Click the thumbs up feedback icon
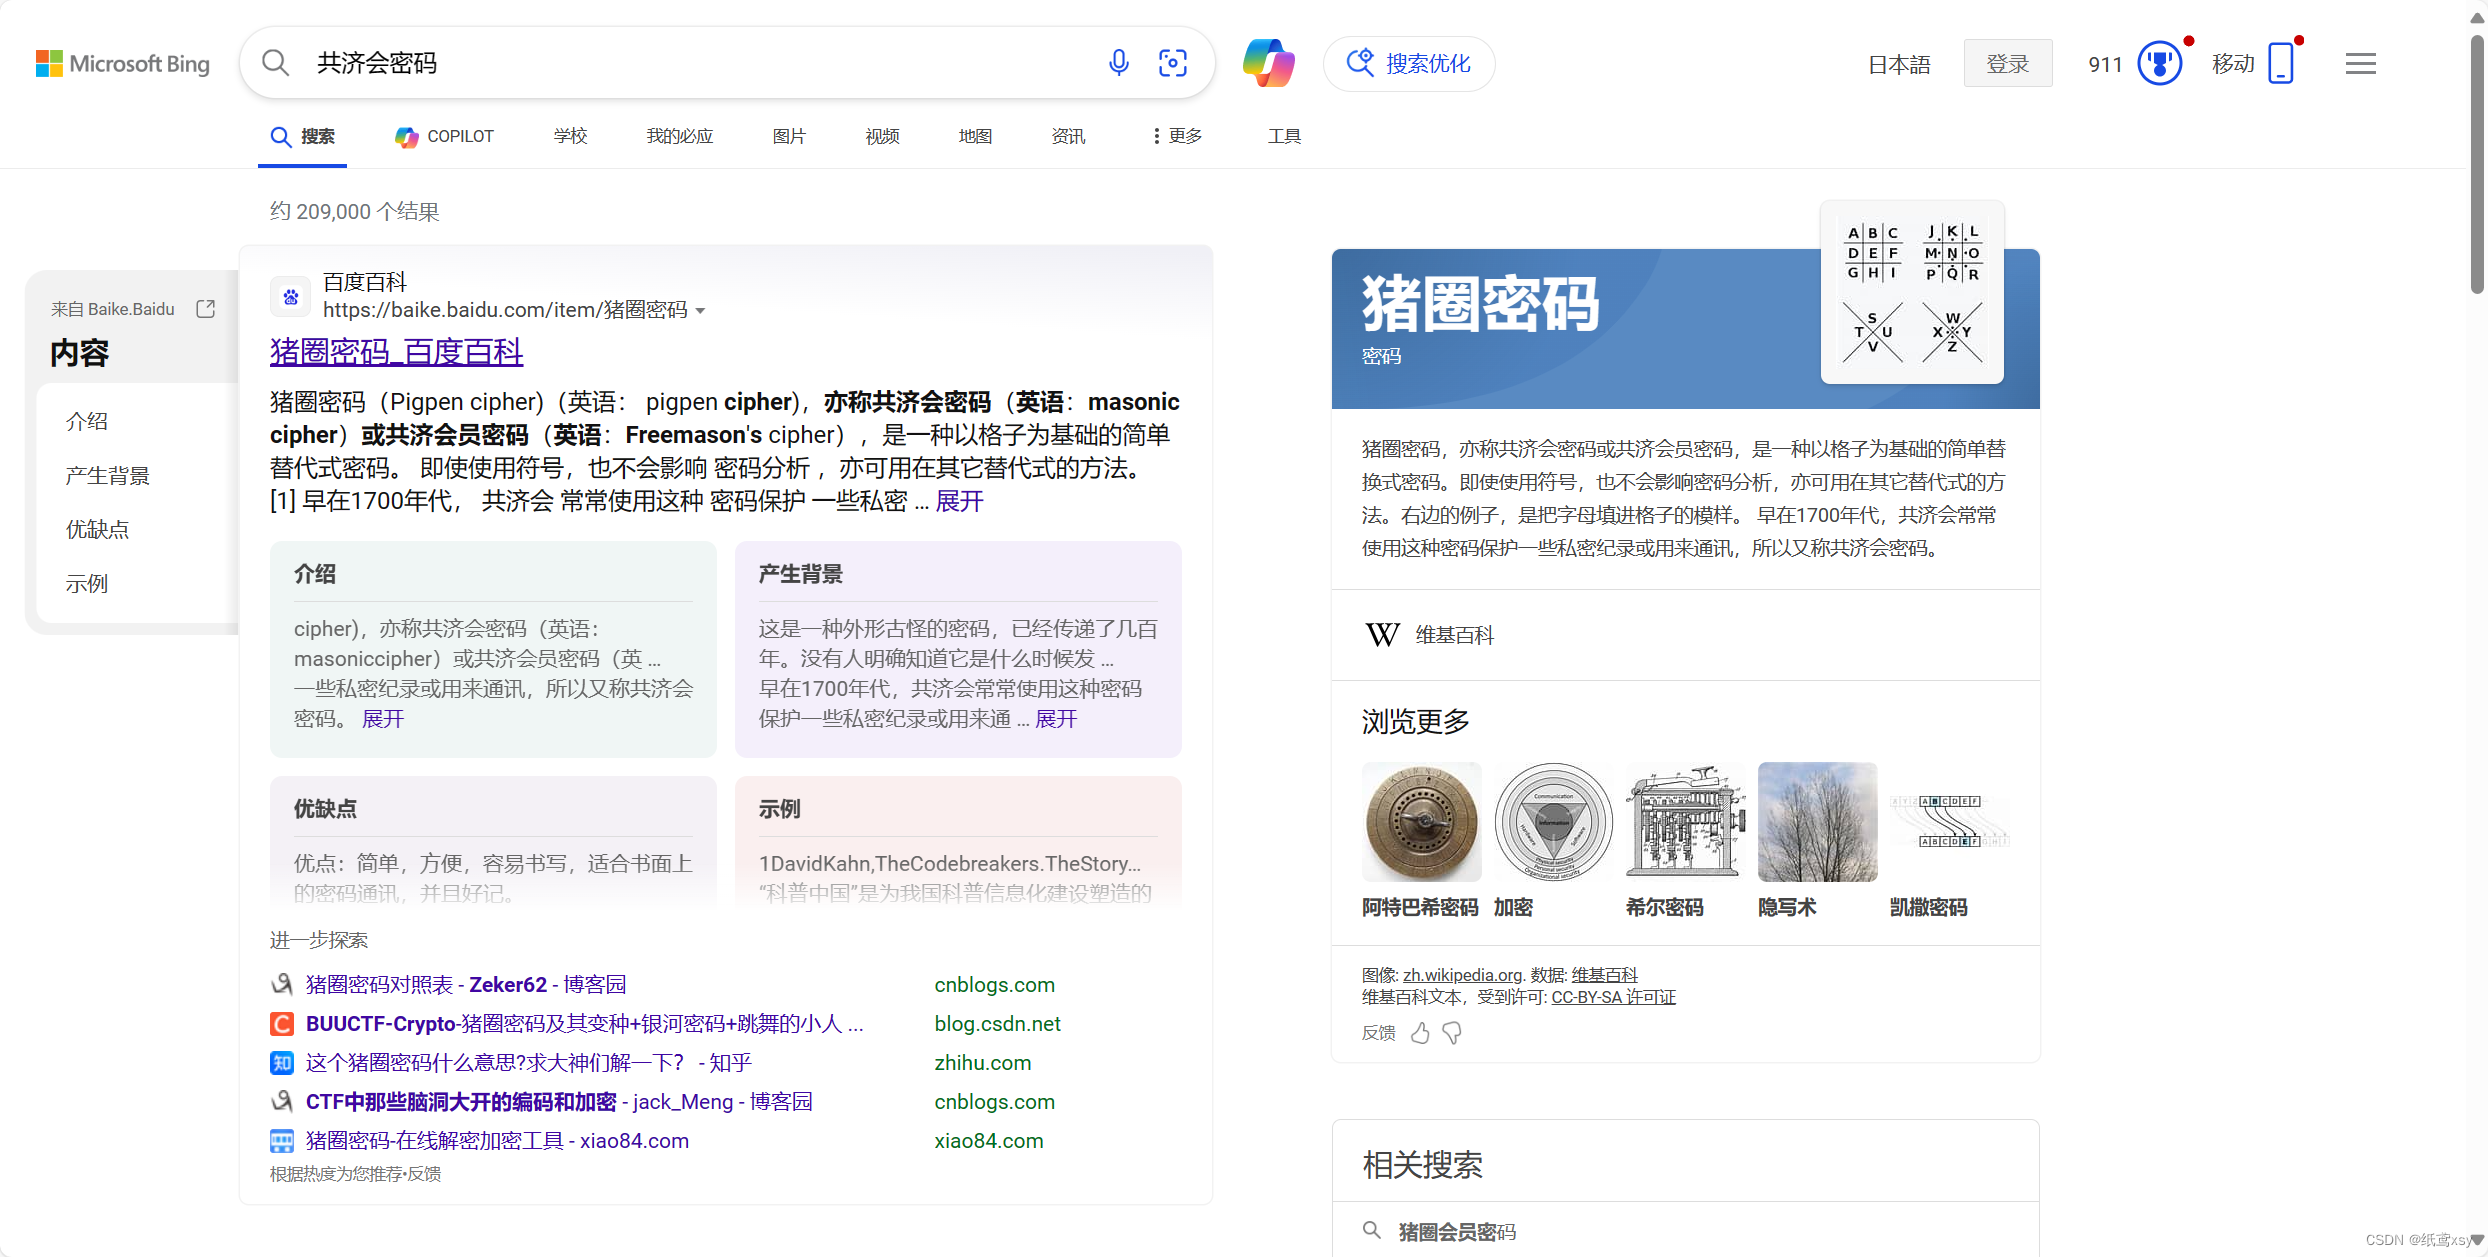This screenshot has width=2488, height=1257. [x=1420, y=1033]
